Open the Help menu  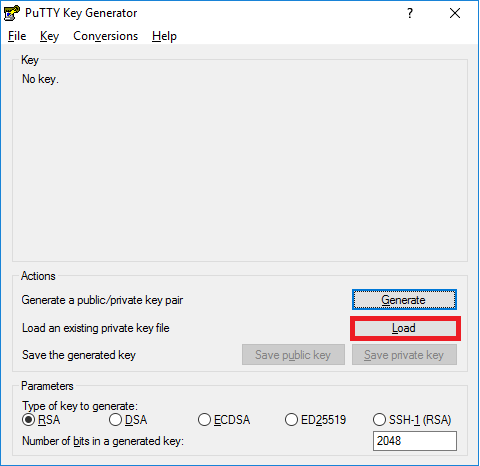tap(164, 36)
